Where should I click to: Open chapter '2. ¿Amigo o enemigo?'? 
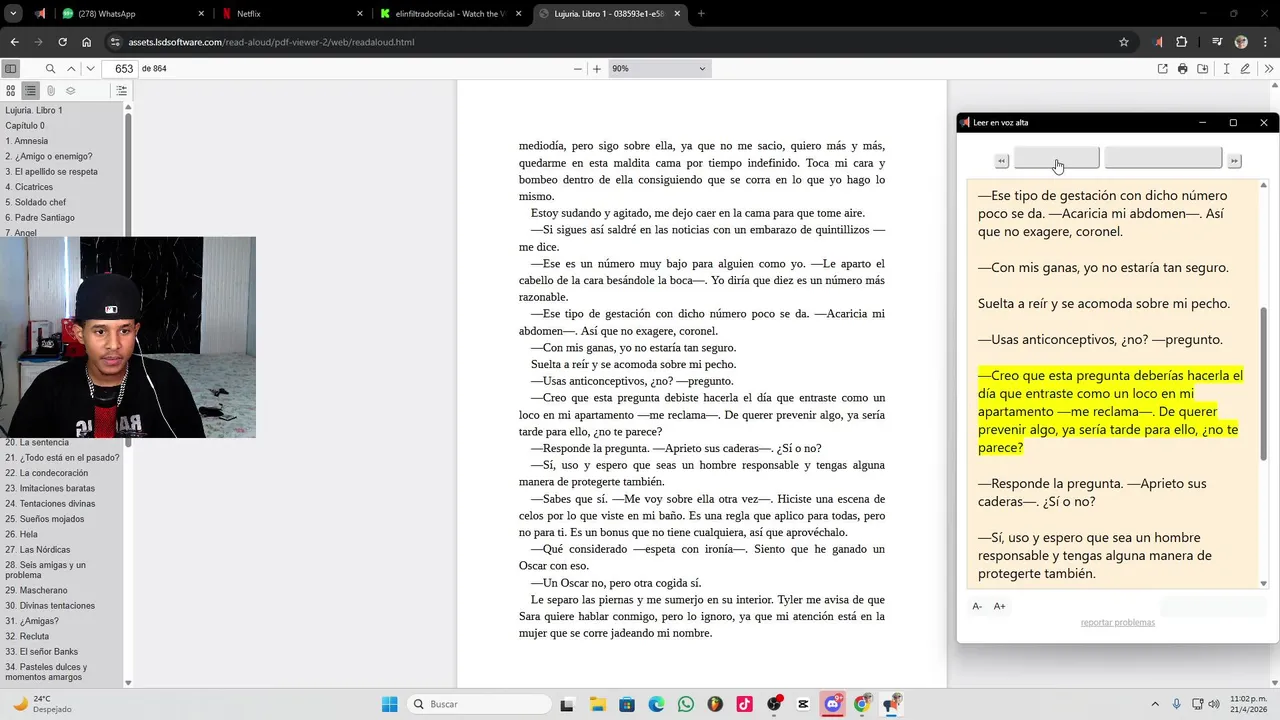click(49, 157)
